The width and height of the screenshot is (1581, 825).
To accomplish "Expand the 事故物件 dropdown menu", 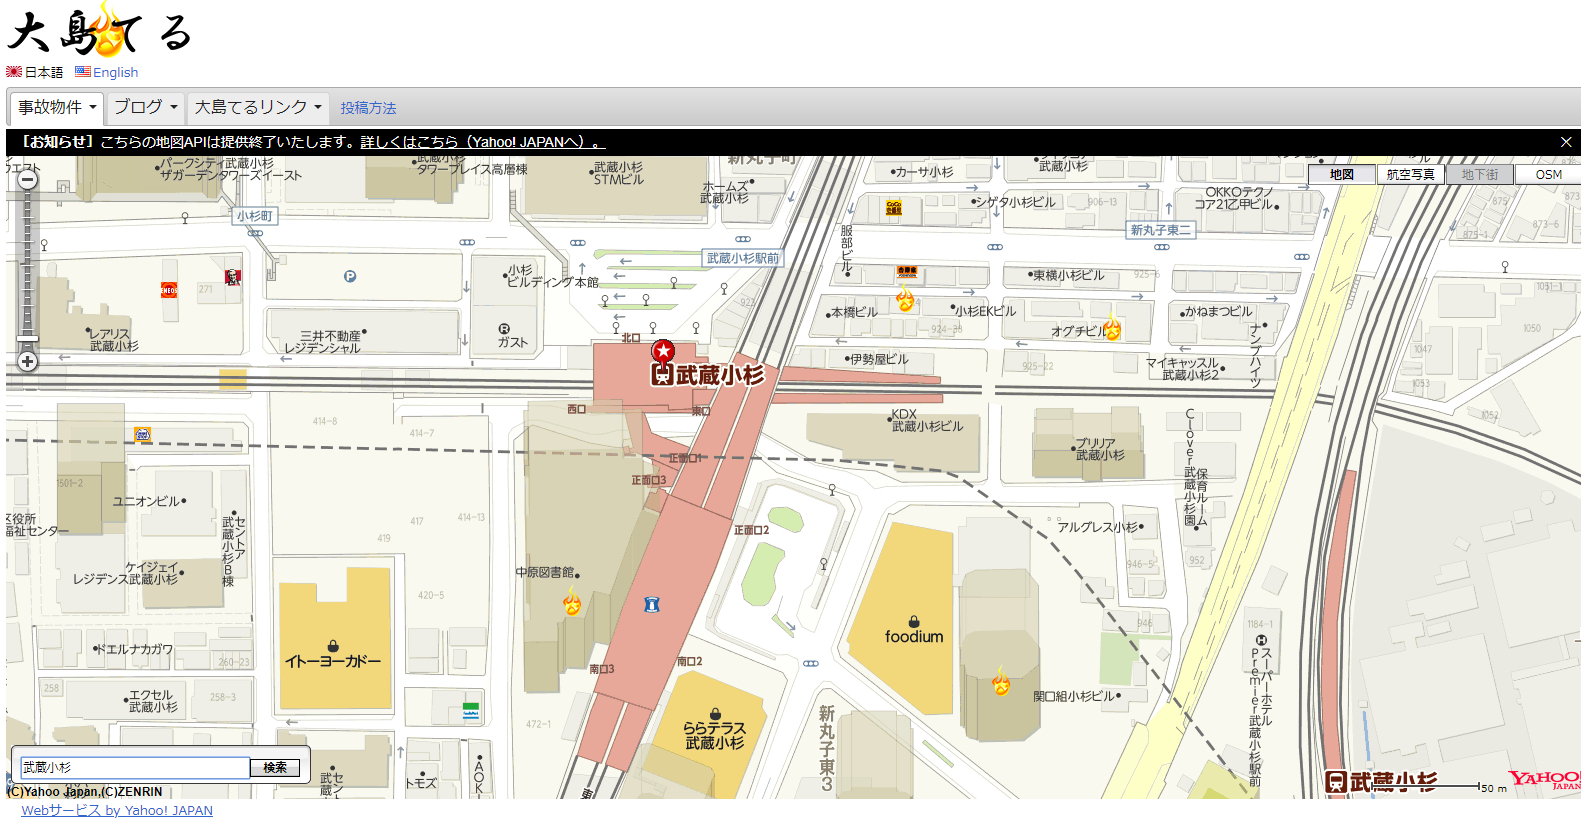I will (x=58, y=107).
